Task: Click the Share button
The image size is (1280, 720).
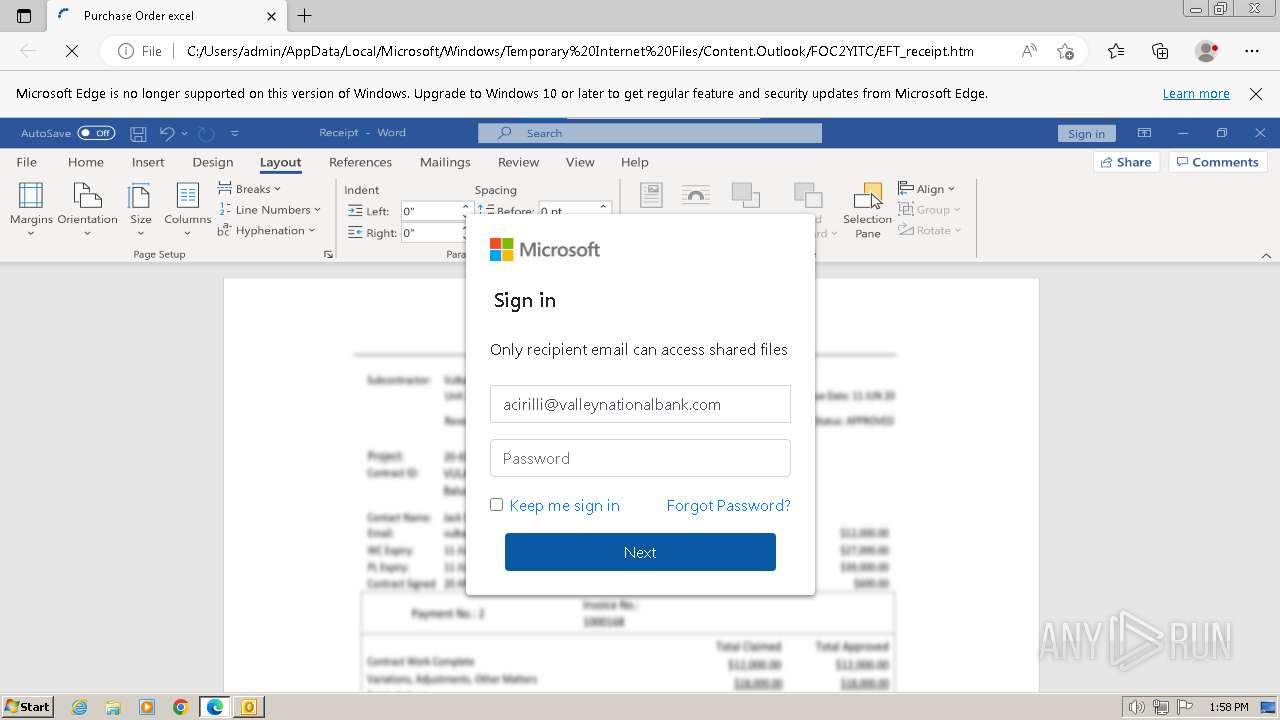Action: 1126,162
